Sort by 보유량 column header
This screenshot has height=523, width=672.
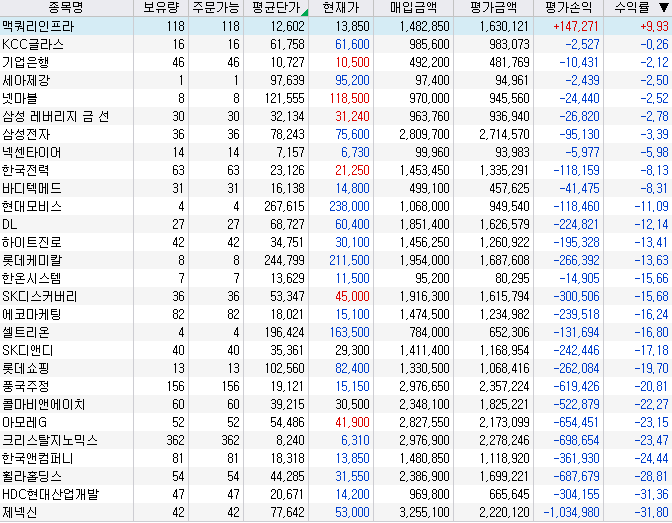[161, 8]
